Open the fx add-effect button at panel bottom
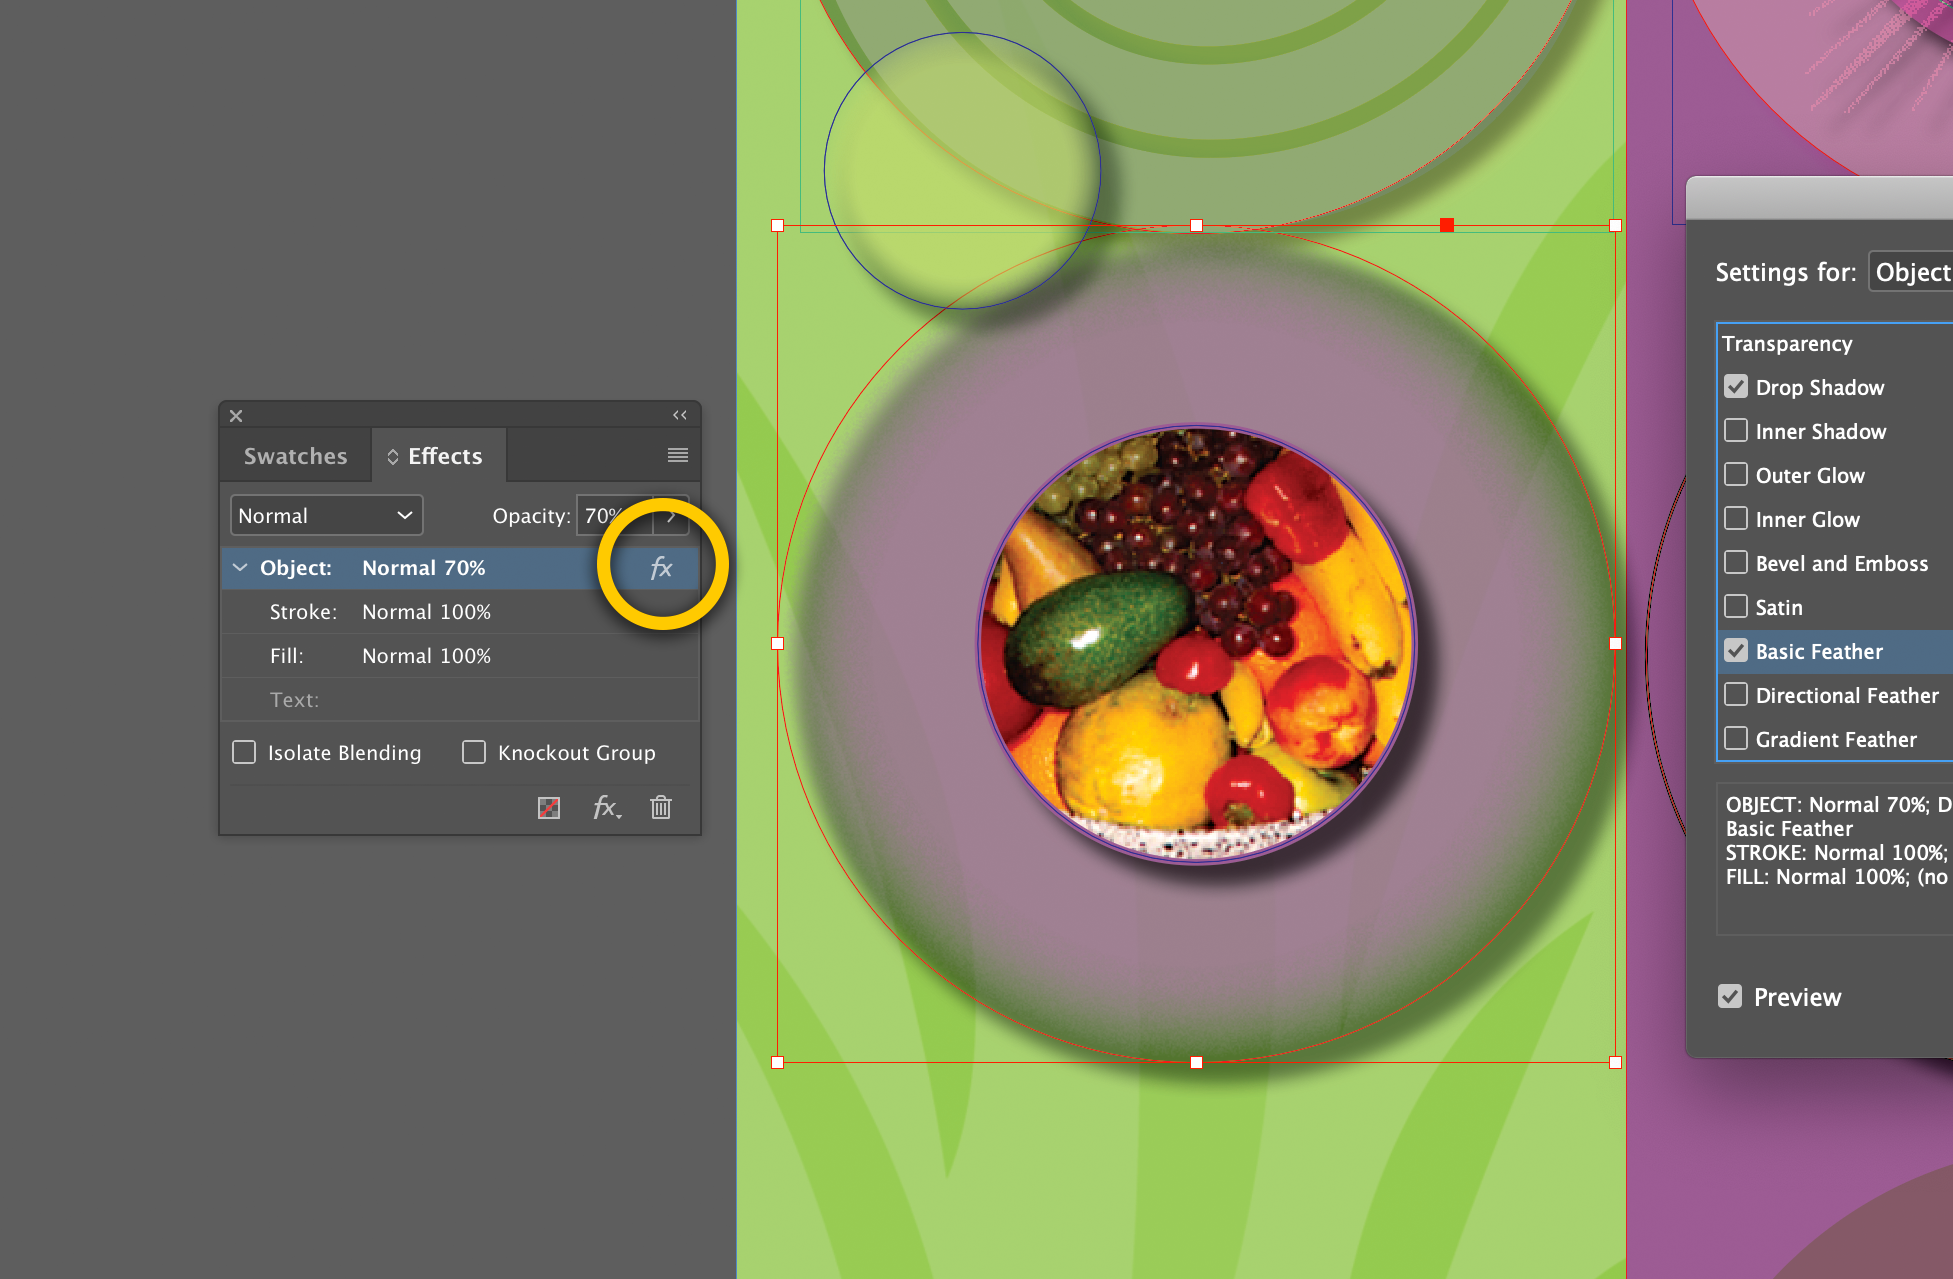 (x=606, y=807)
